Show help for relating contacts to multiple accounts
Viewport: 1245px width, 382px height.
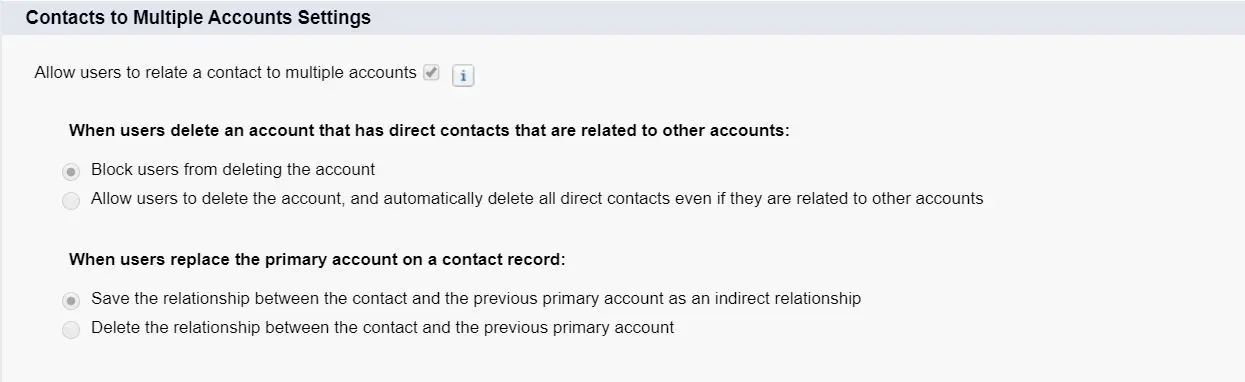tap(463, 76)
